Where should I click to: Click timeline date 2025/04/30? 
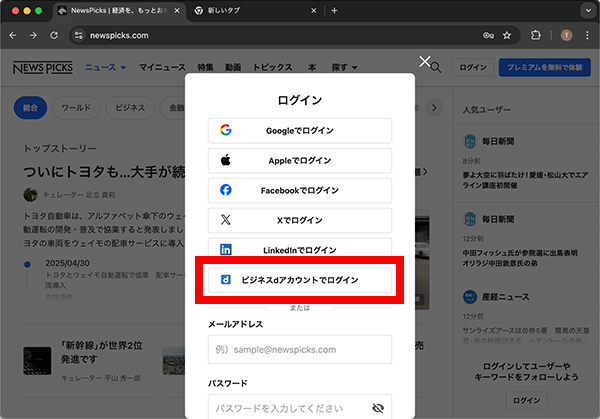point(67,263)
